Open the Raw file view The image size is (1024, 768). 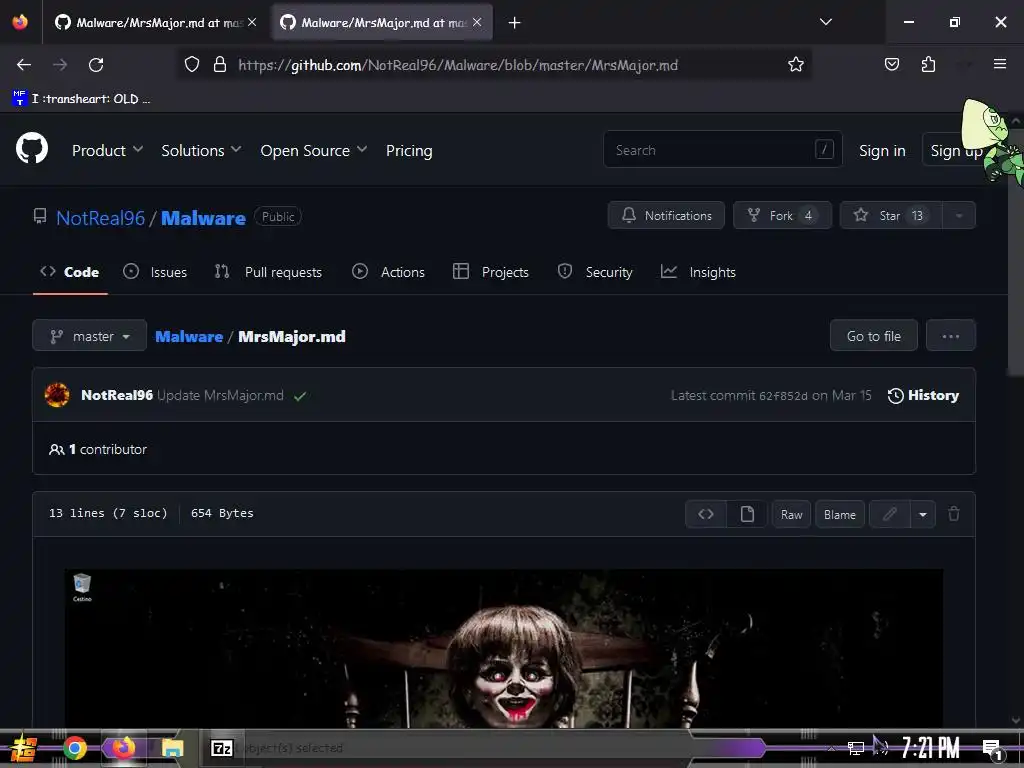[791, 515]
